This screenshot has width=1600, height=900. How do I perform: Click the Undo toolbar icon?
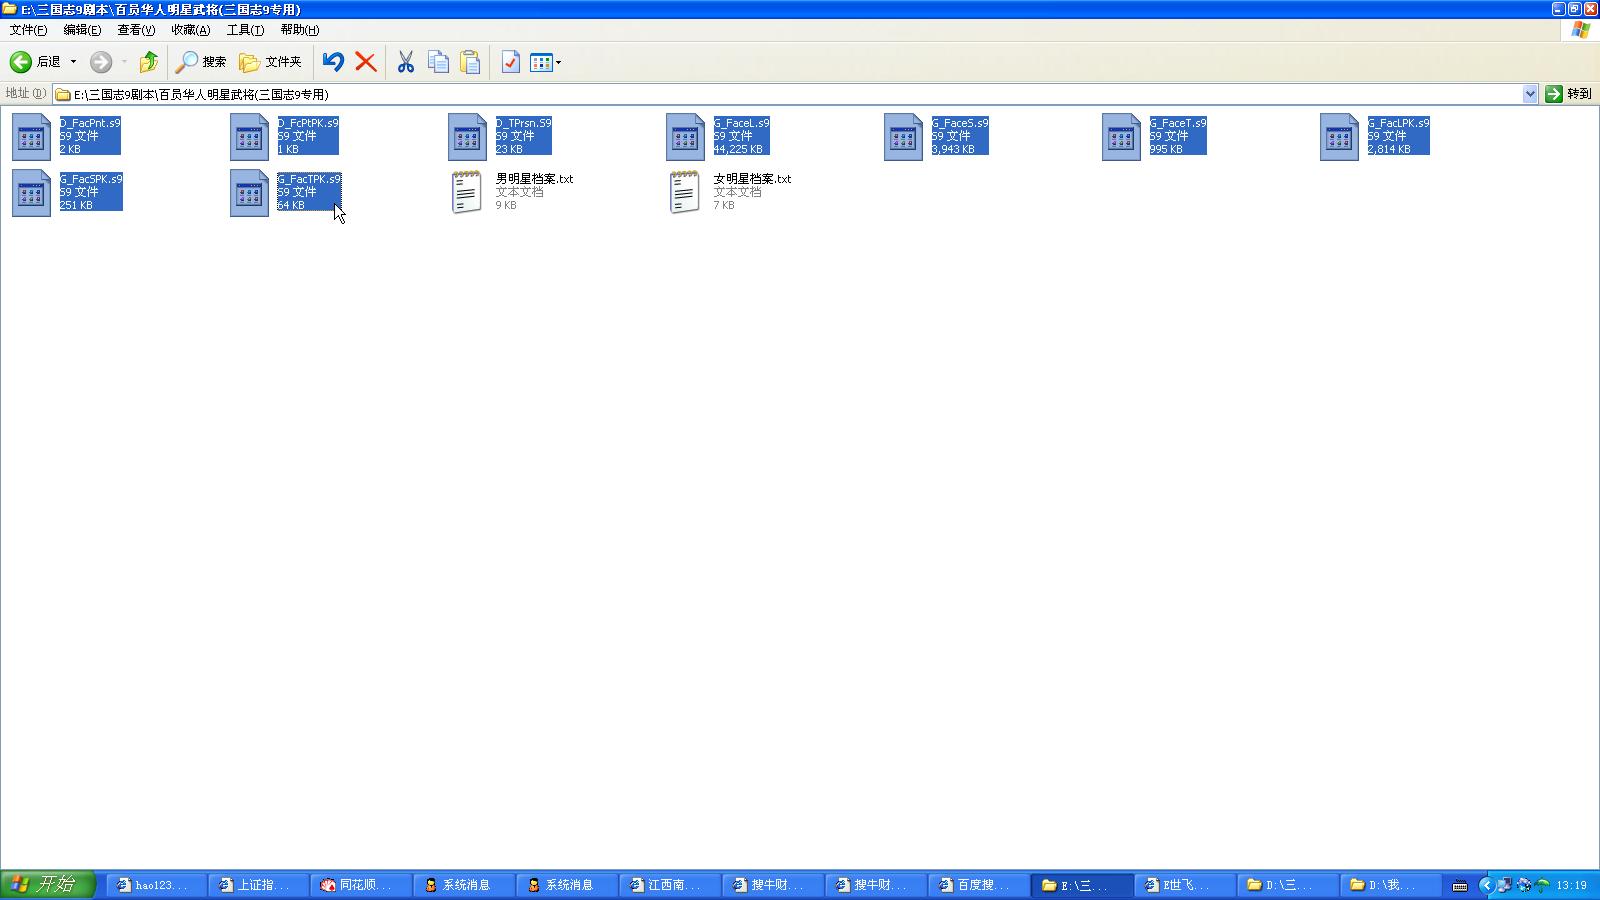pyautogui.click(x=333, y=62)
